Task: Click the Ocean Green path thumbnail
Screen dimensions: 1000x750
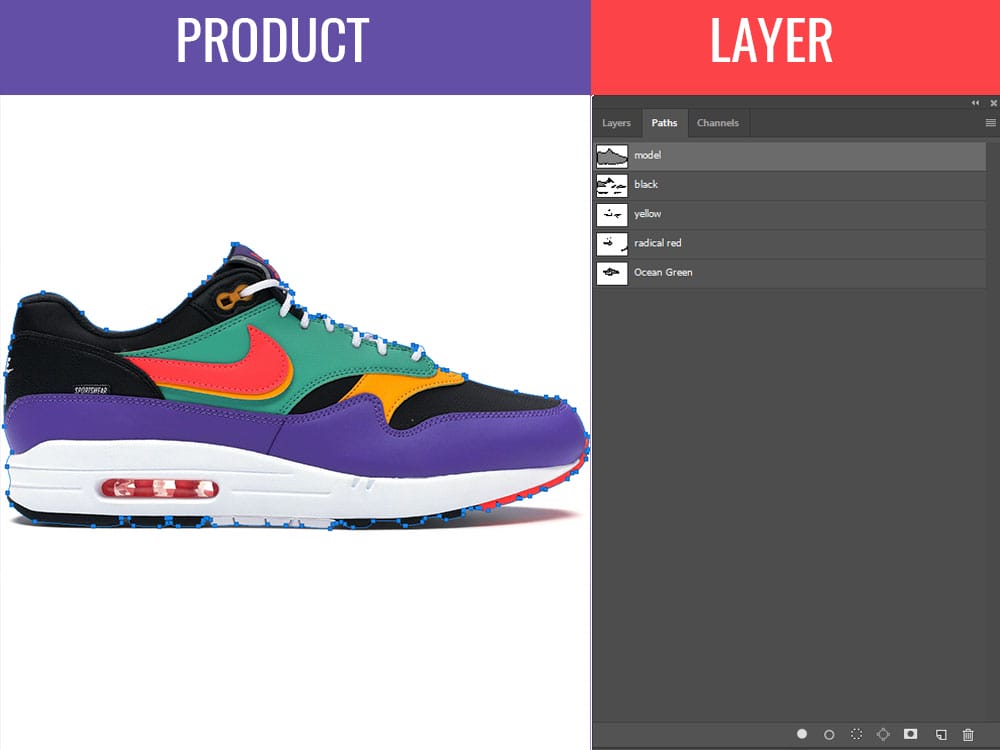Action: tap(612, 274)
